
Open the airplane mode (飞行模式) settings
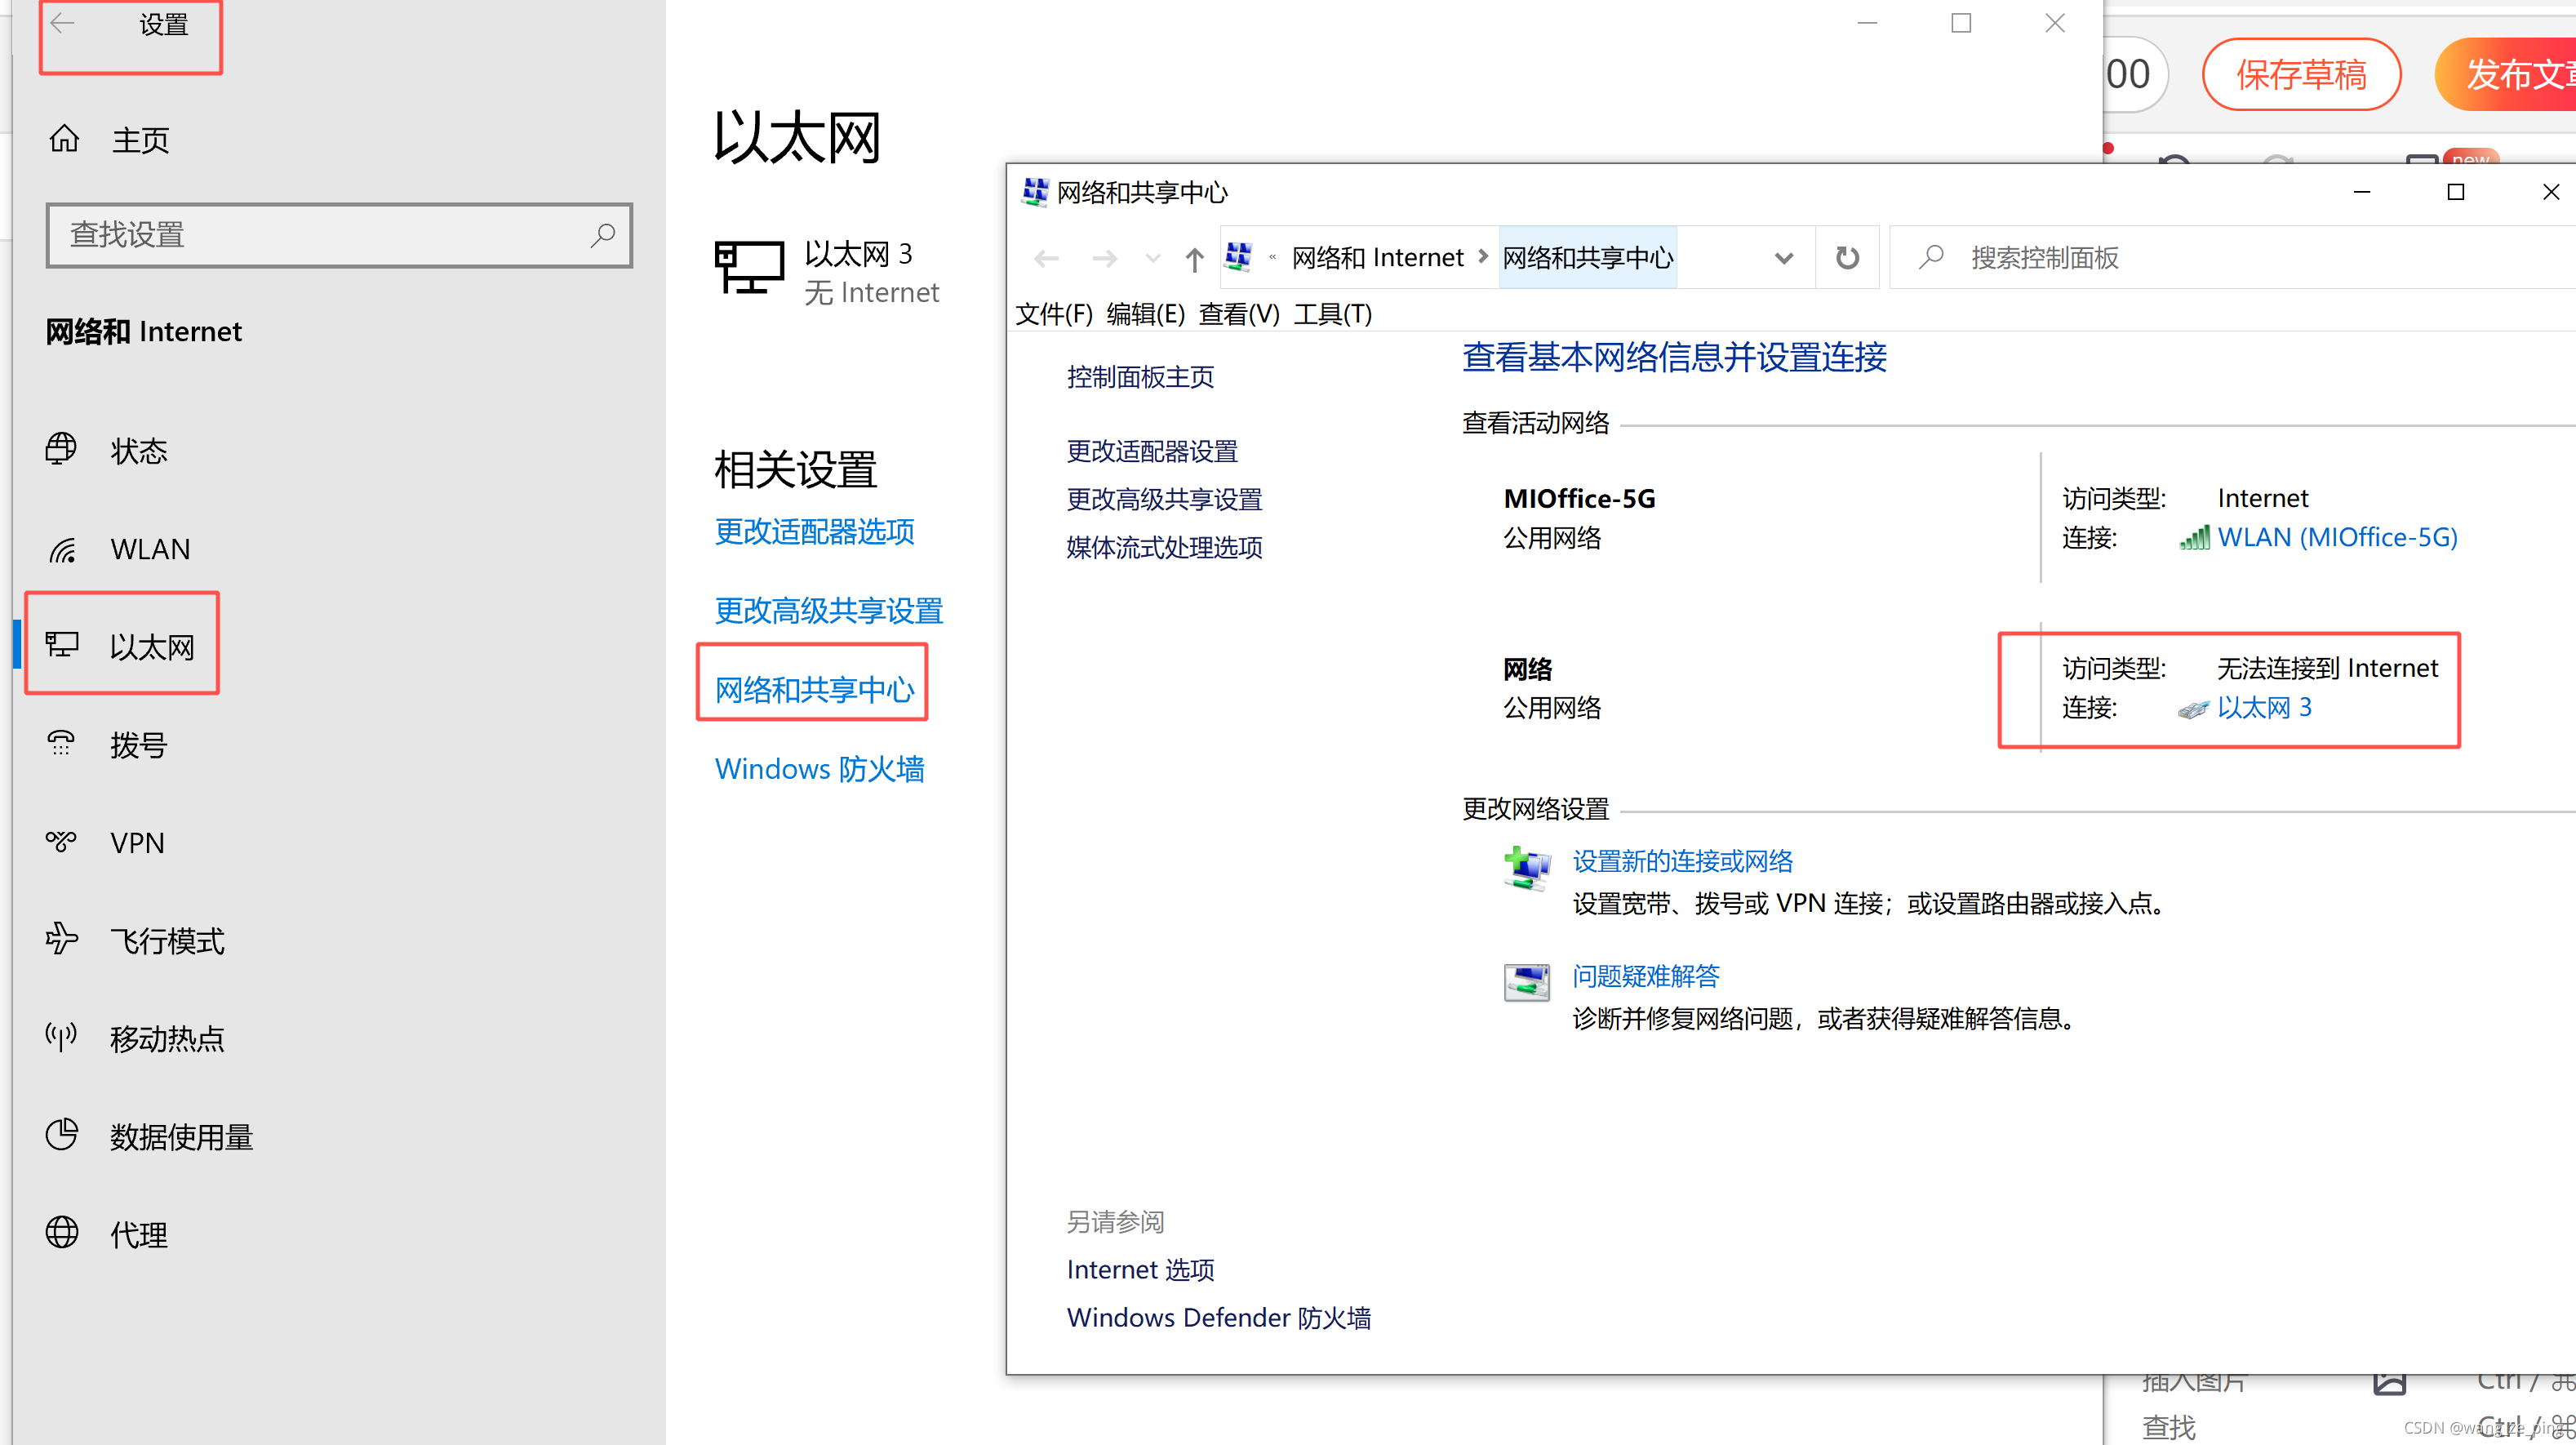[166, 941]
